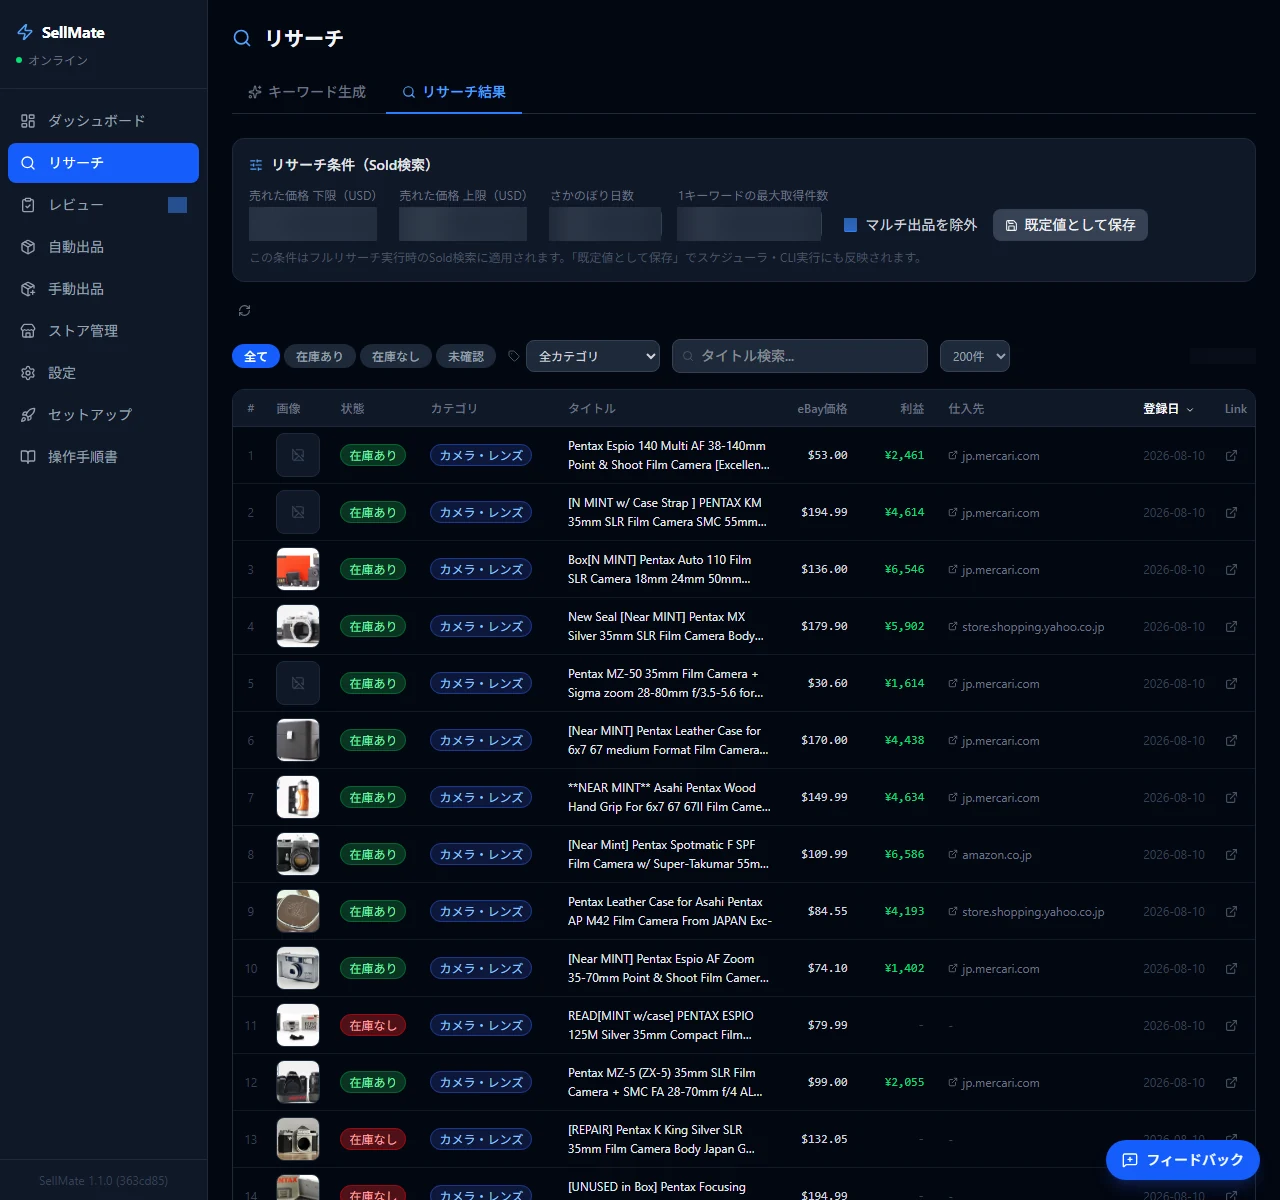Viewport: 1280px width, 1200px height.
Task: Select the 在庫なし filter pill
Action: 395,356
